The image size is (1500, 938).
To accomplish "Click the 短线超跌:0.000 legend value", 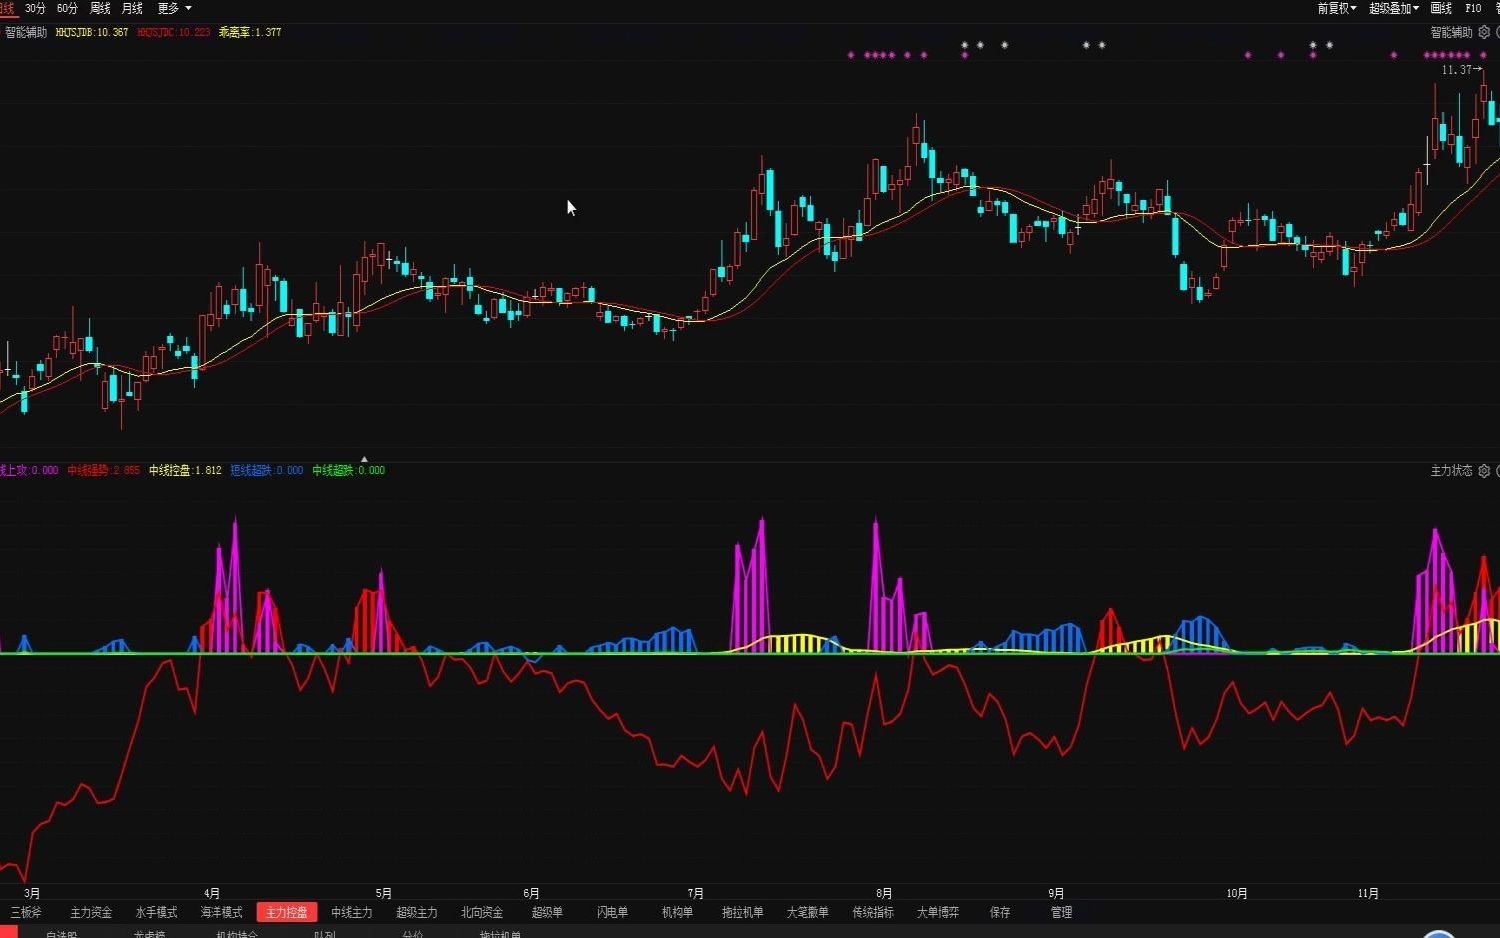I will [267, 470].
